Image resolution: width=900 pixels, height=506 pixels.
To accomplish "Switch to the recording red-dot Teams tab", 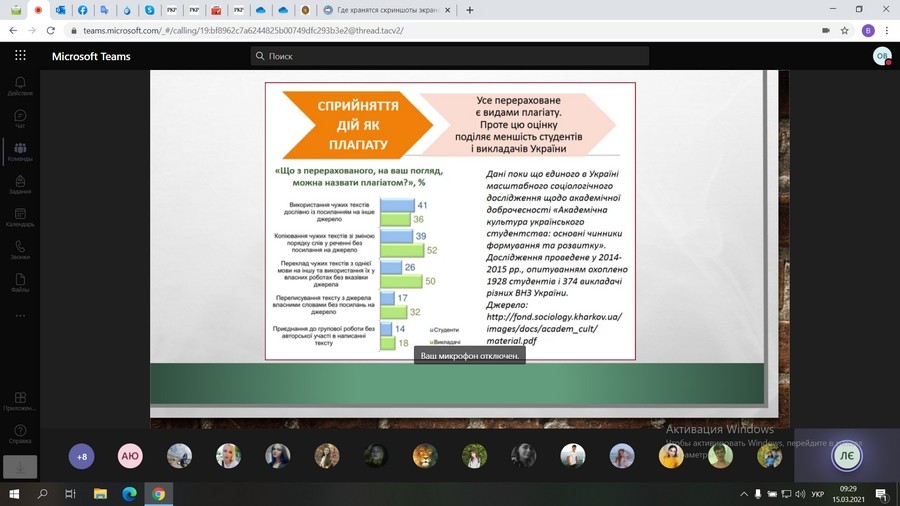I will click(38, 10).
